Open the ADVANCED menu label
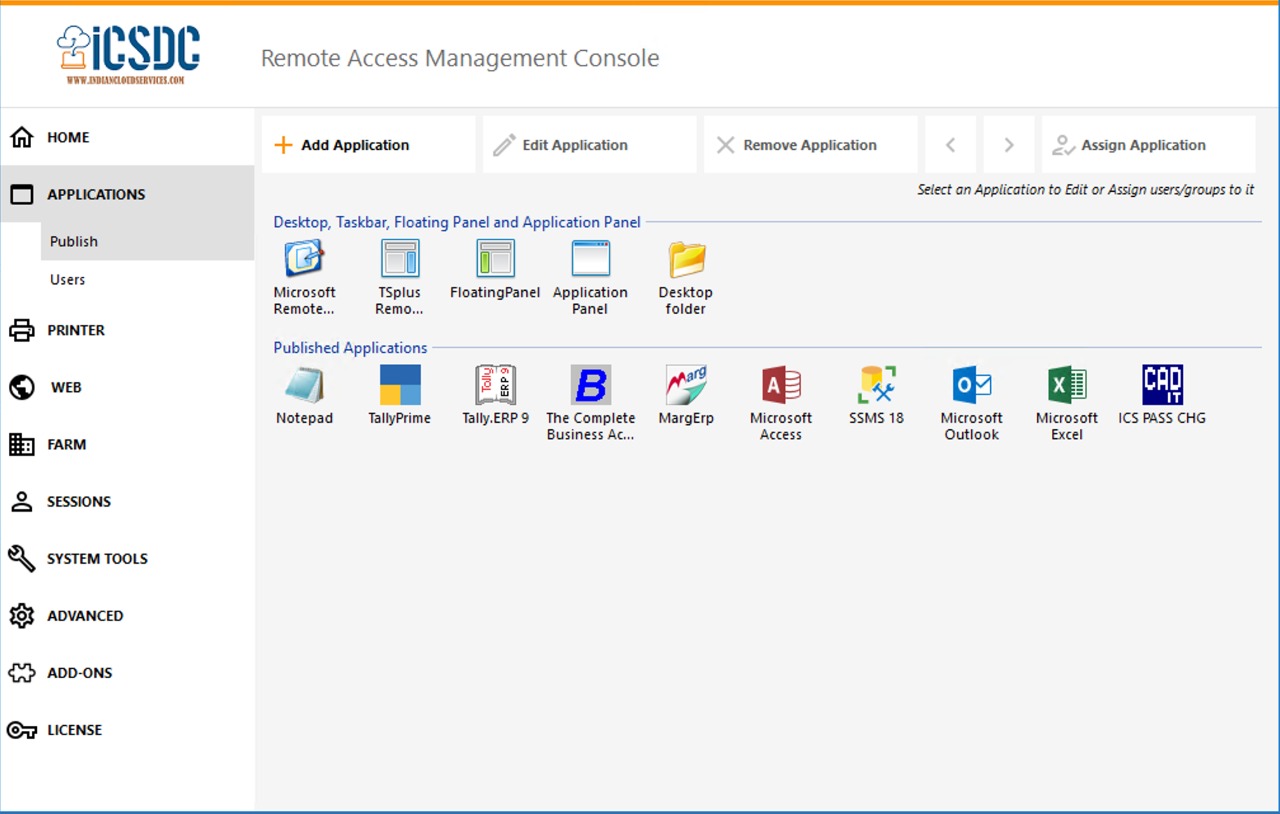The width and height of the screenshot is (1280, 814). (x=85, y=615)
